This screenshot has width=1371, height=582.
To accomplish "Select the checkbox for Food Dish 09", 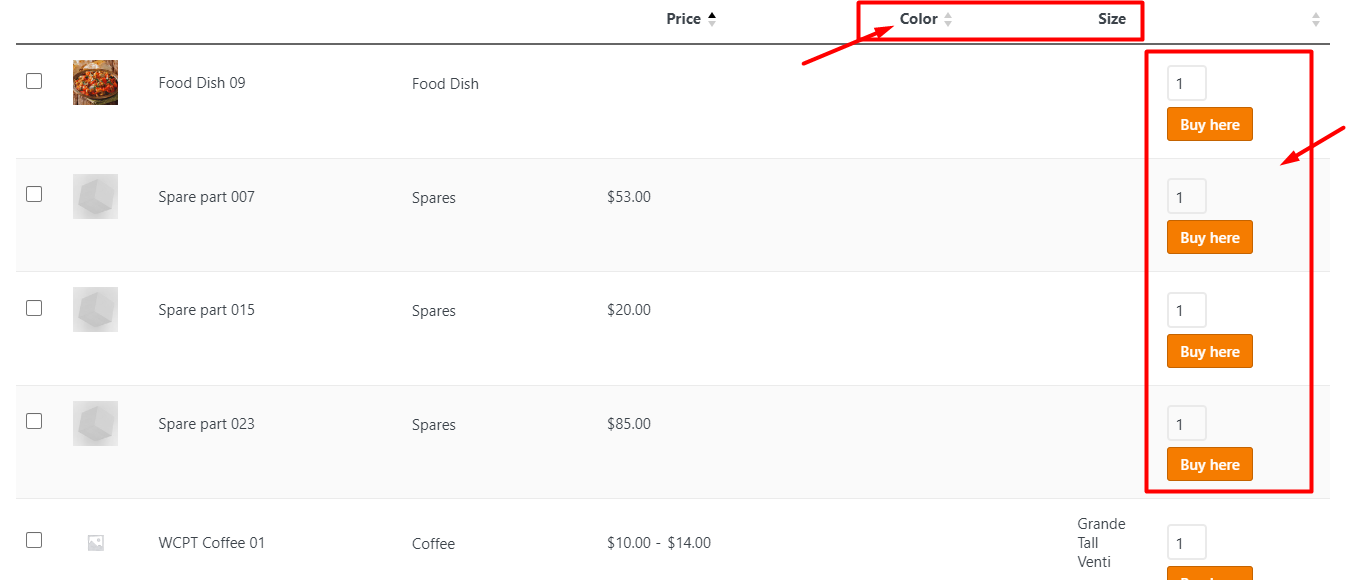I will [x=33, y=80].
